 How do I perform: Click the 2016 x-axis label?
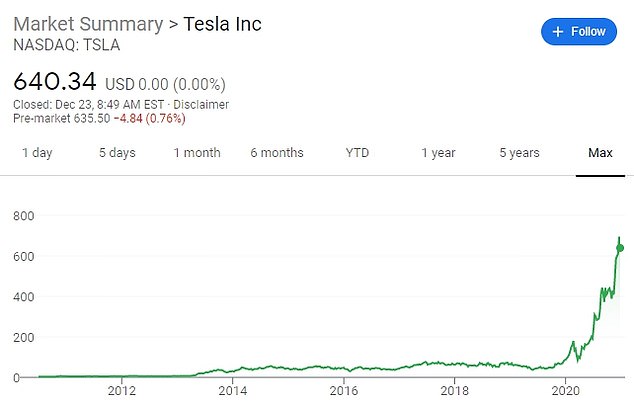coord(344,393)
